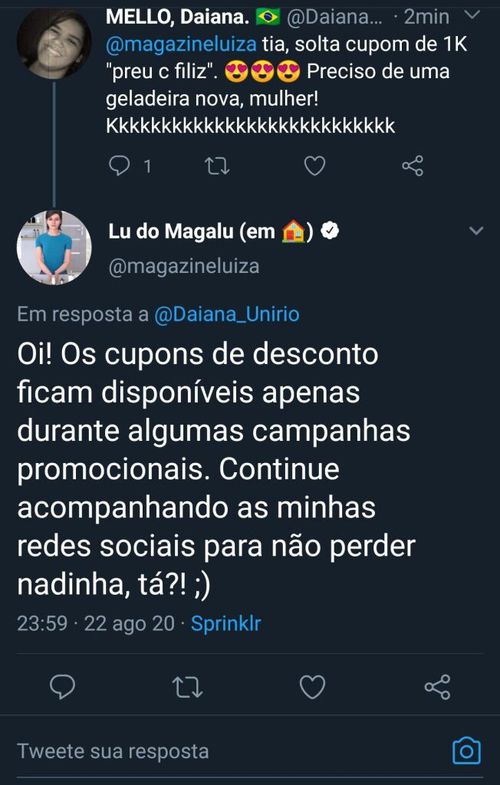The width and height of the screenshot is (500, 785).
Task: Like the Lu do Magalu tweet
Action: point(312,687)
